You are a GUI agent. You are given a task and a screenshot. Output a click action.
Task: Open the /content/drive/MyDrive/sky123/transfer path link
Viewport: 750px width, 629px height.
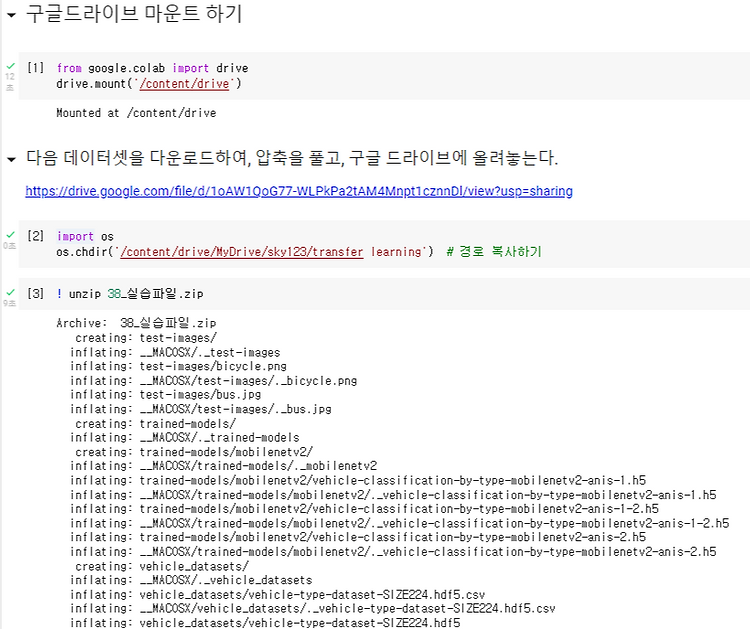[242, 252]
